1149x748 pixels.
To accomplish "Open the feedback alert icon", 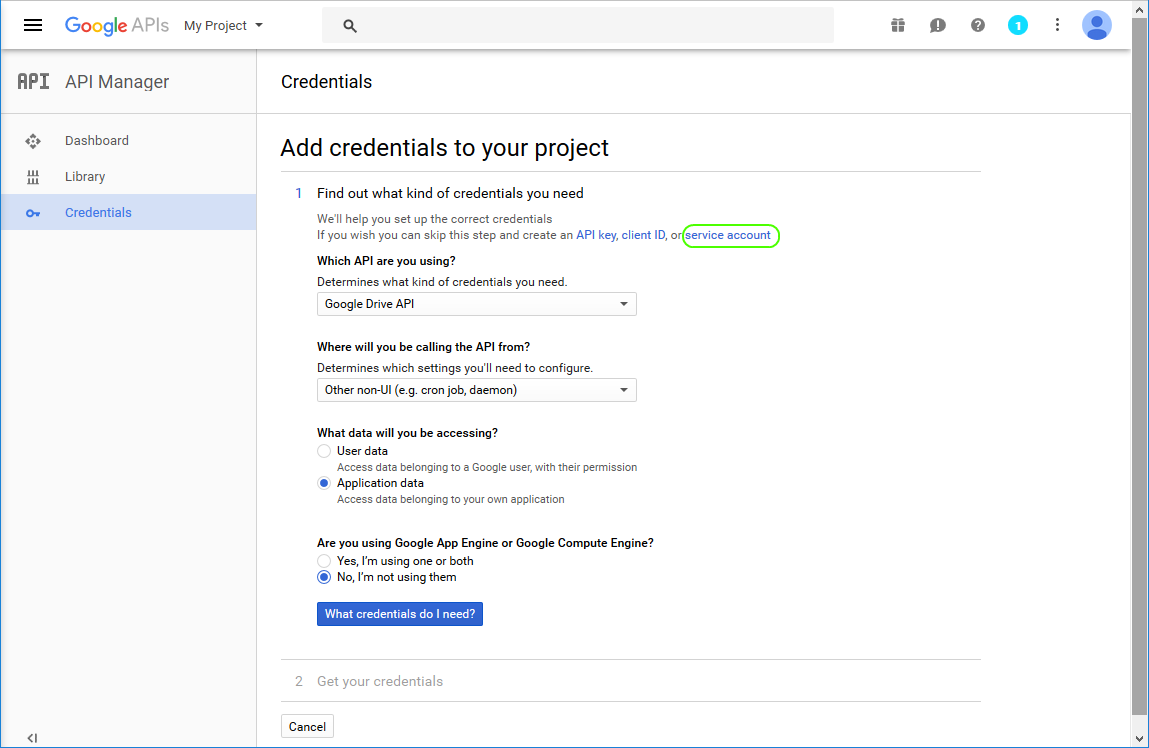I will click(x=937, y=25).
